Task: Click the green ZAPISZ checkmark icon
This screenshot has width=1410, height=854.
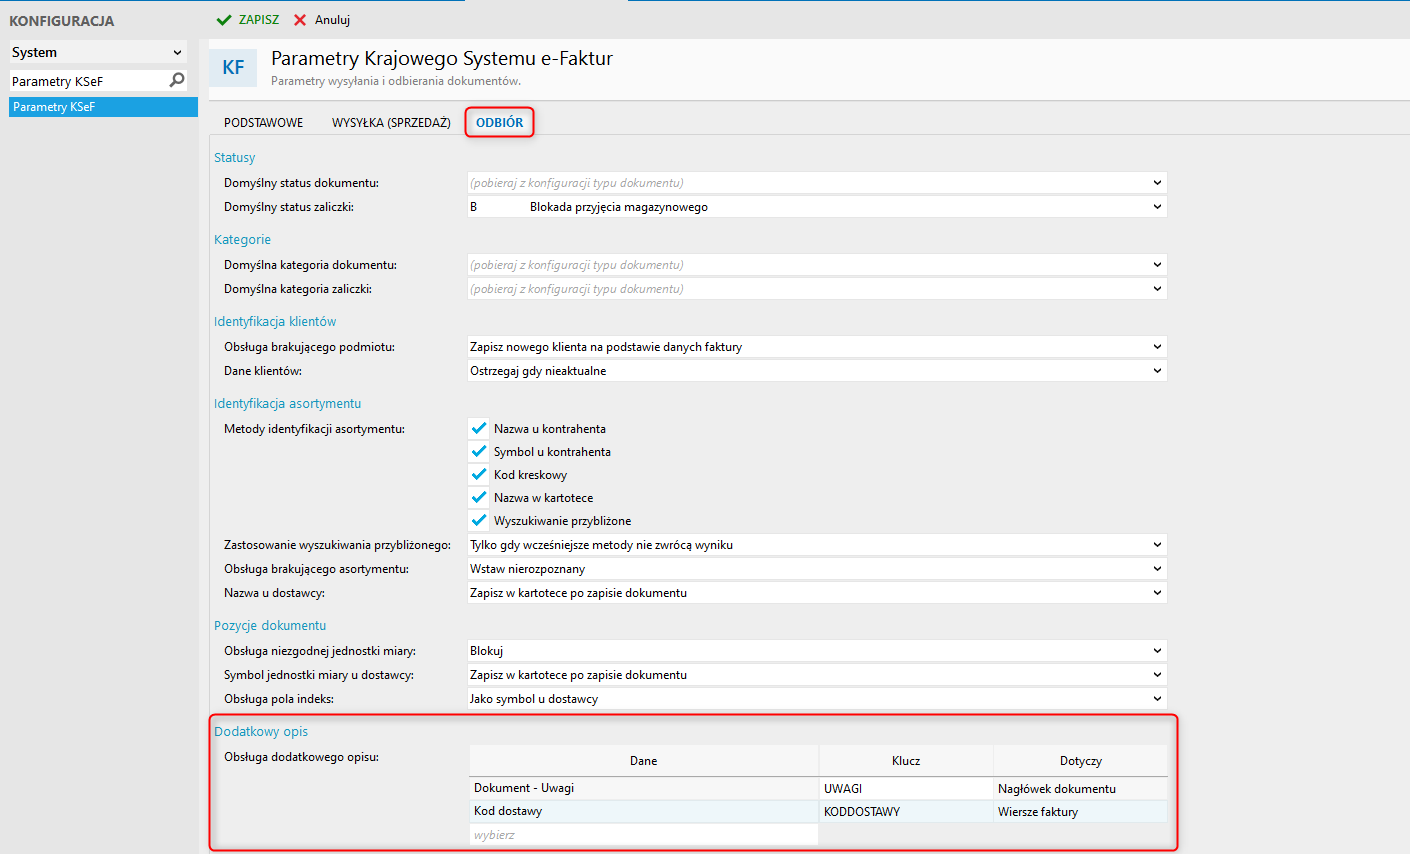Action: [x=224, y=20]
